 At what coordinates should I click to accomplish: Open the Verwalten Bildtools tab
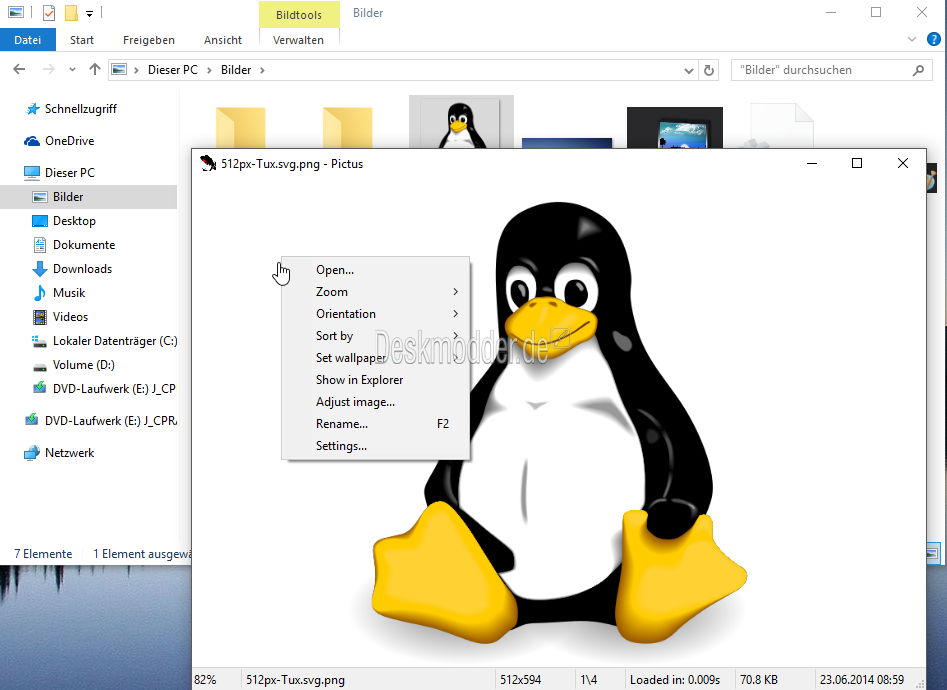pyautogui.click(x=298, y=40)
